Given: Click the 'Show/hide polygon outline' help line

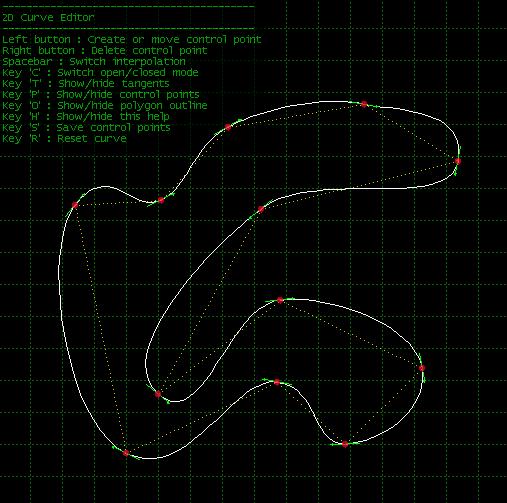Looking at the screenshot, I should 105,106.
